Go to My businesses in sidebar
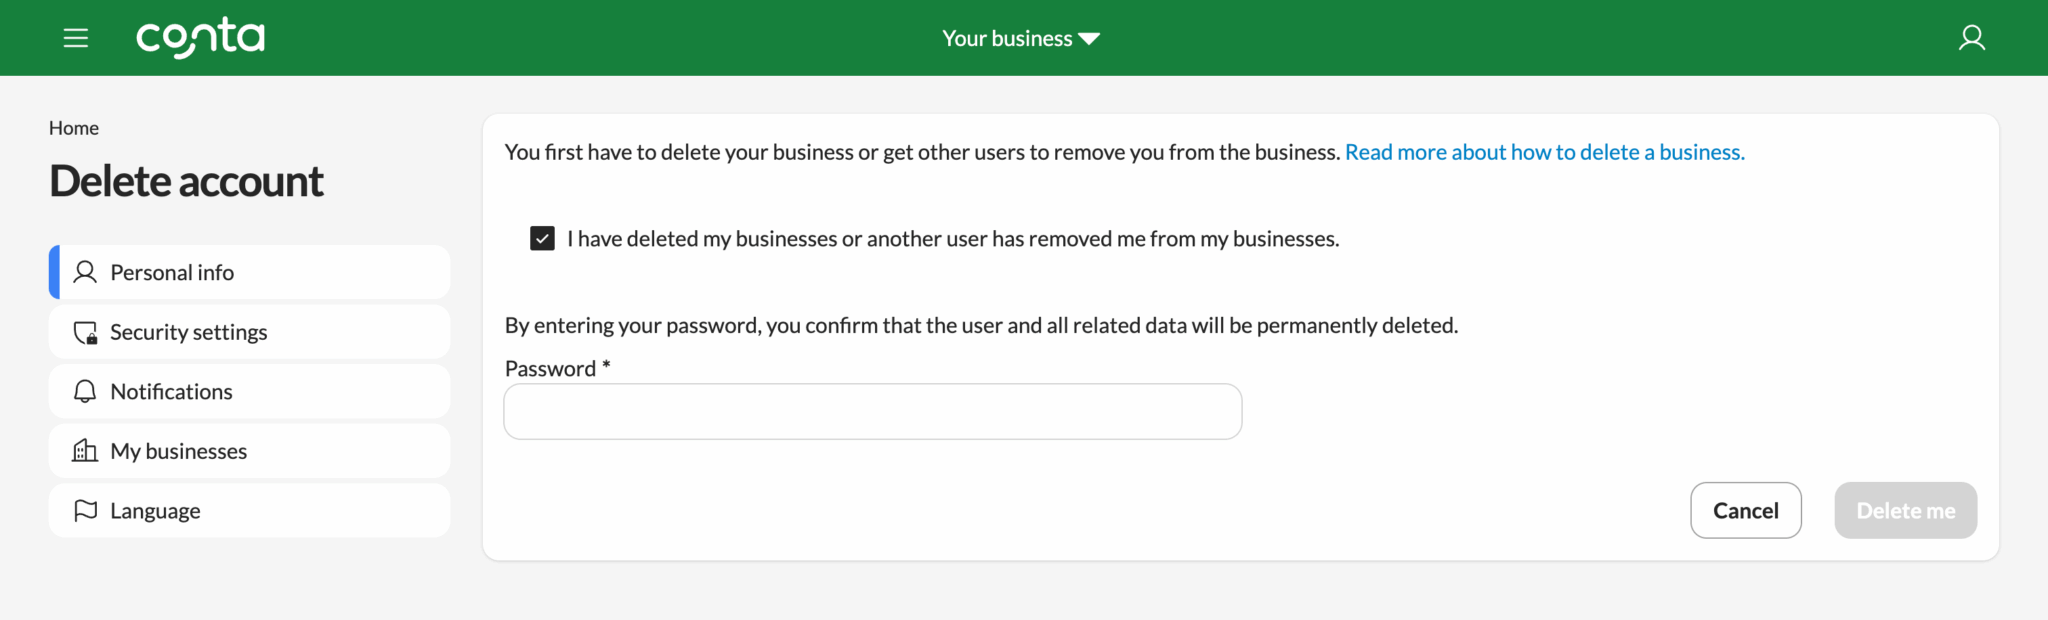The height and width of the screenshot is (620, 2048). pyautogui.click(x=178, y=450)
